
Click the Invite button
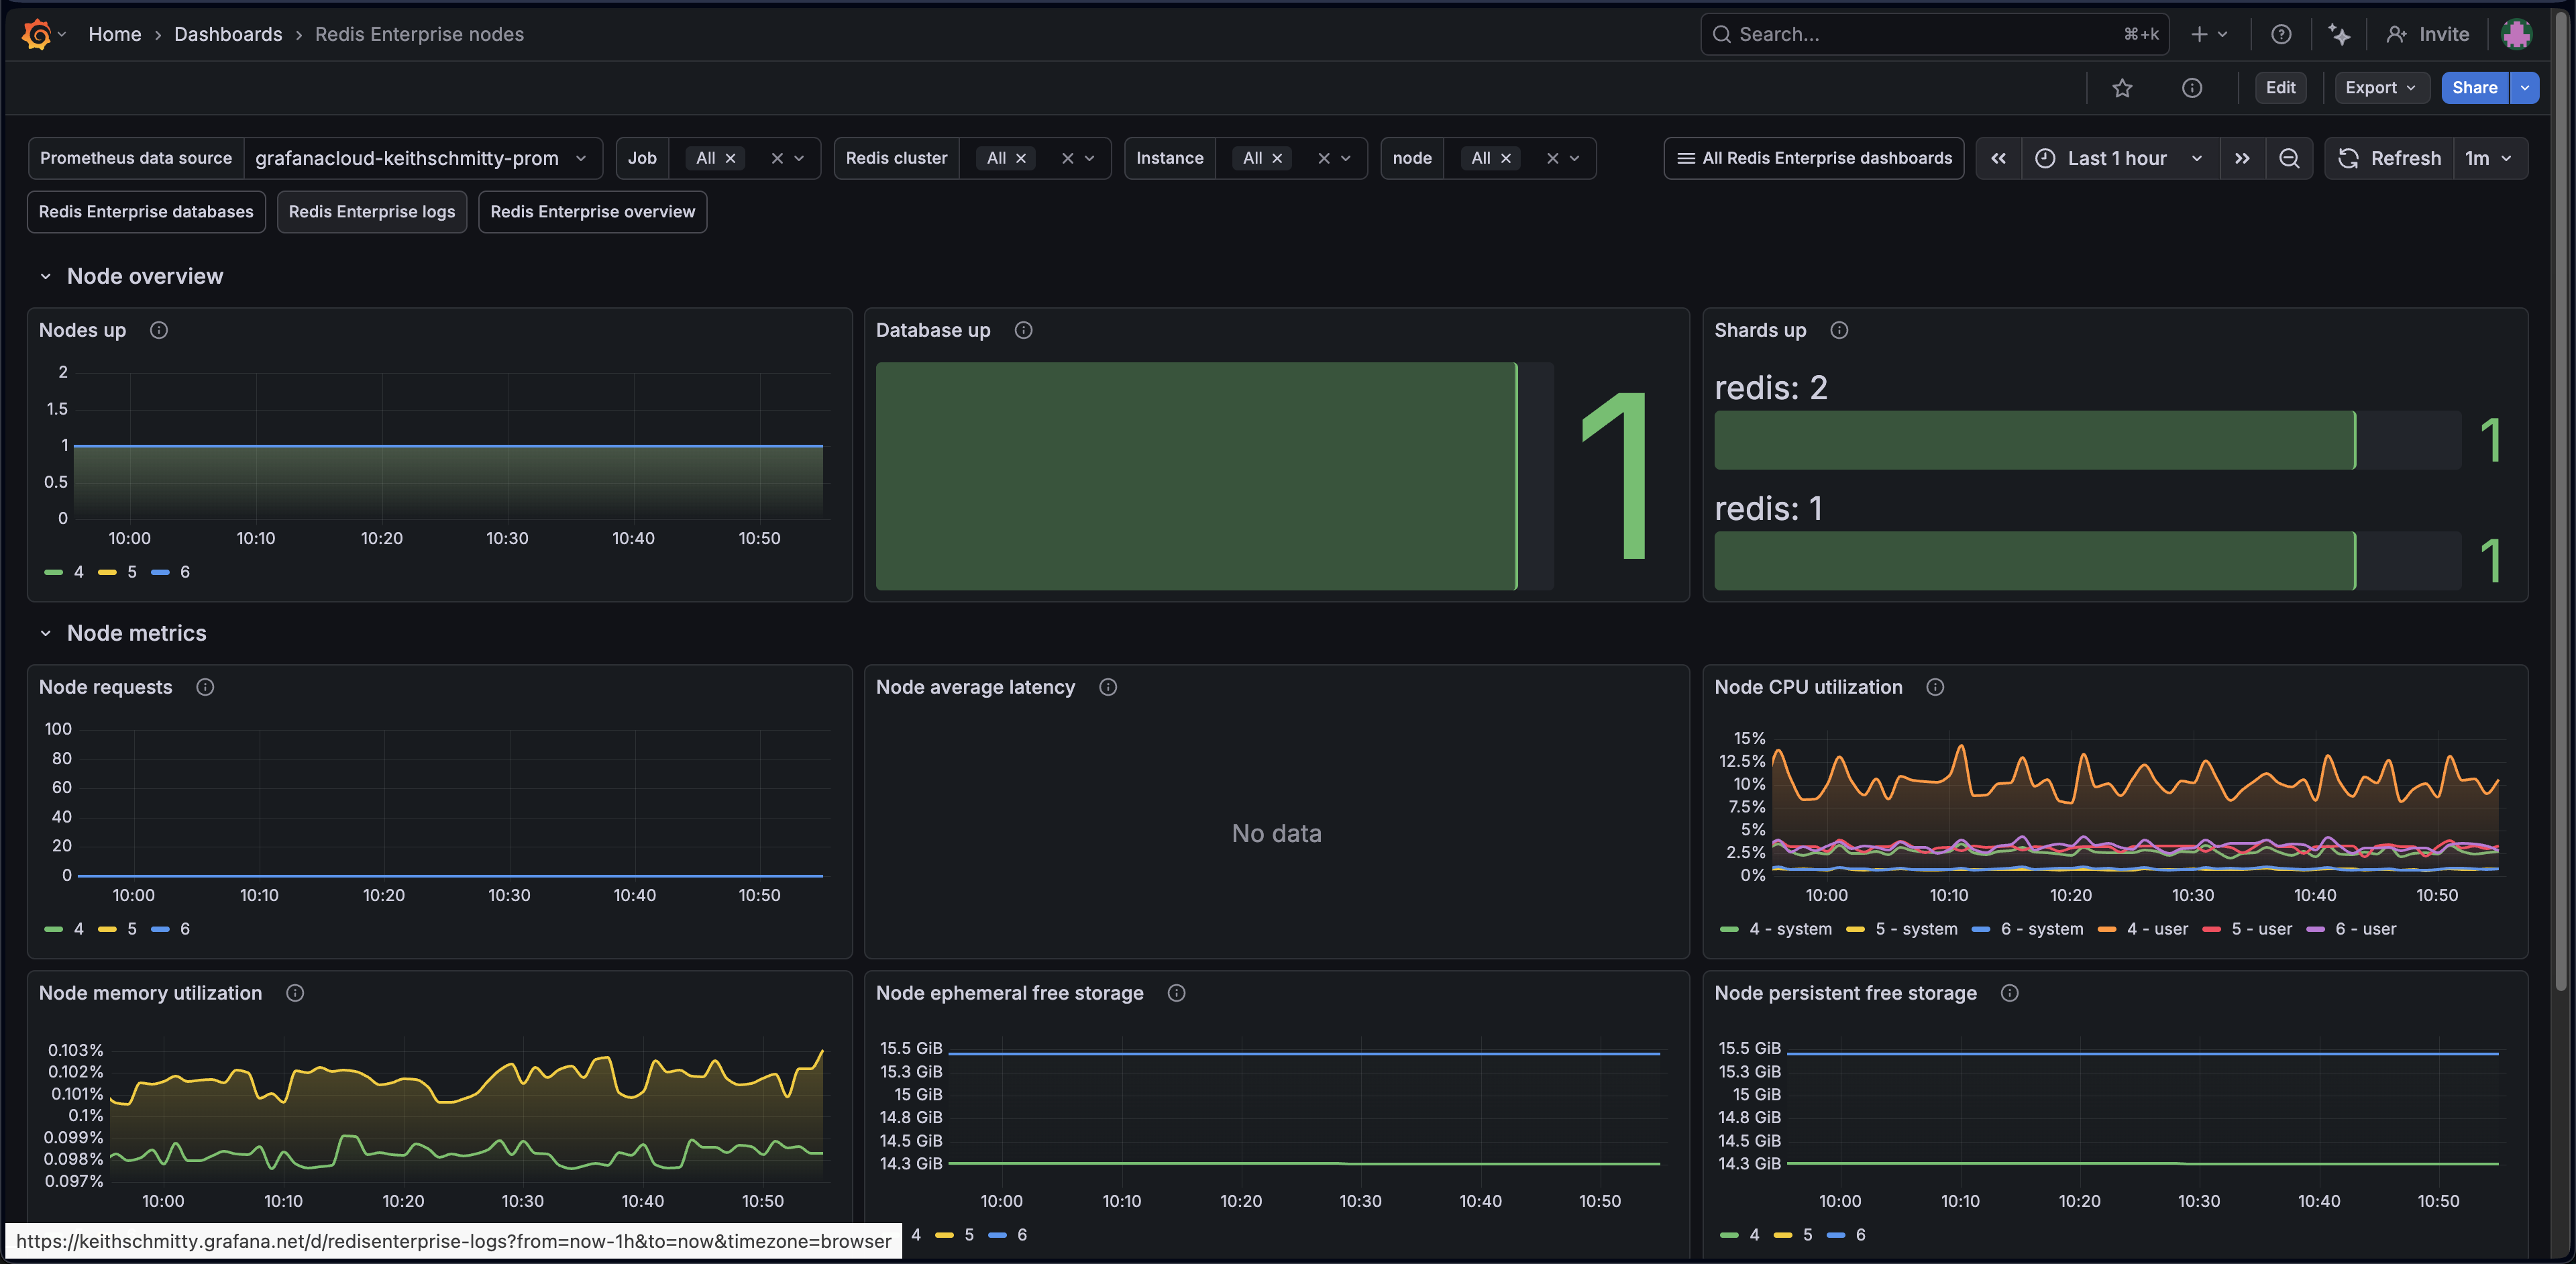pos(2428,34)
